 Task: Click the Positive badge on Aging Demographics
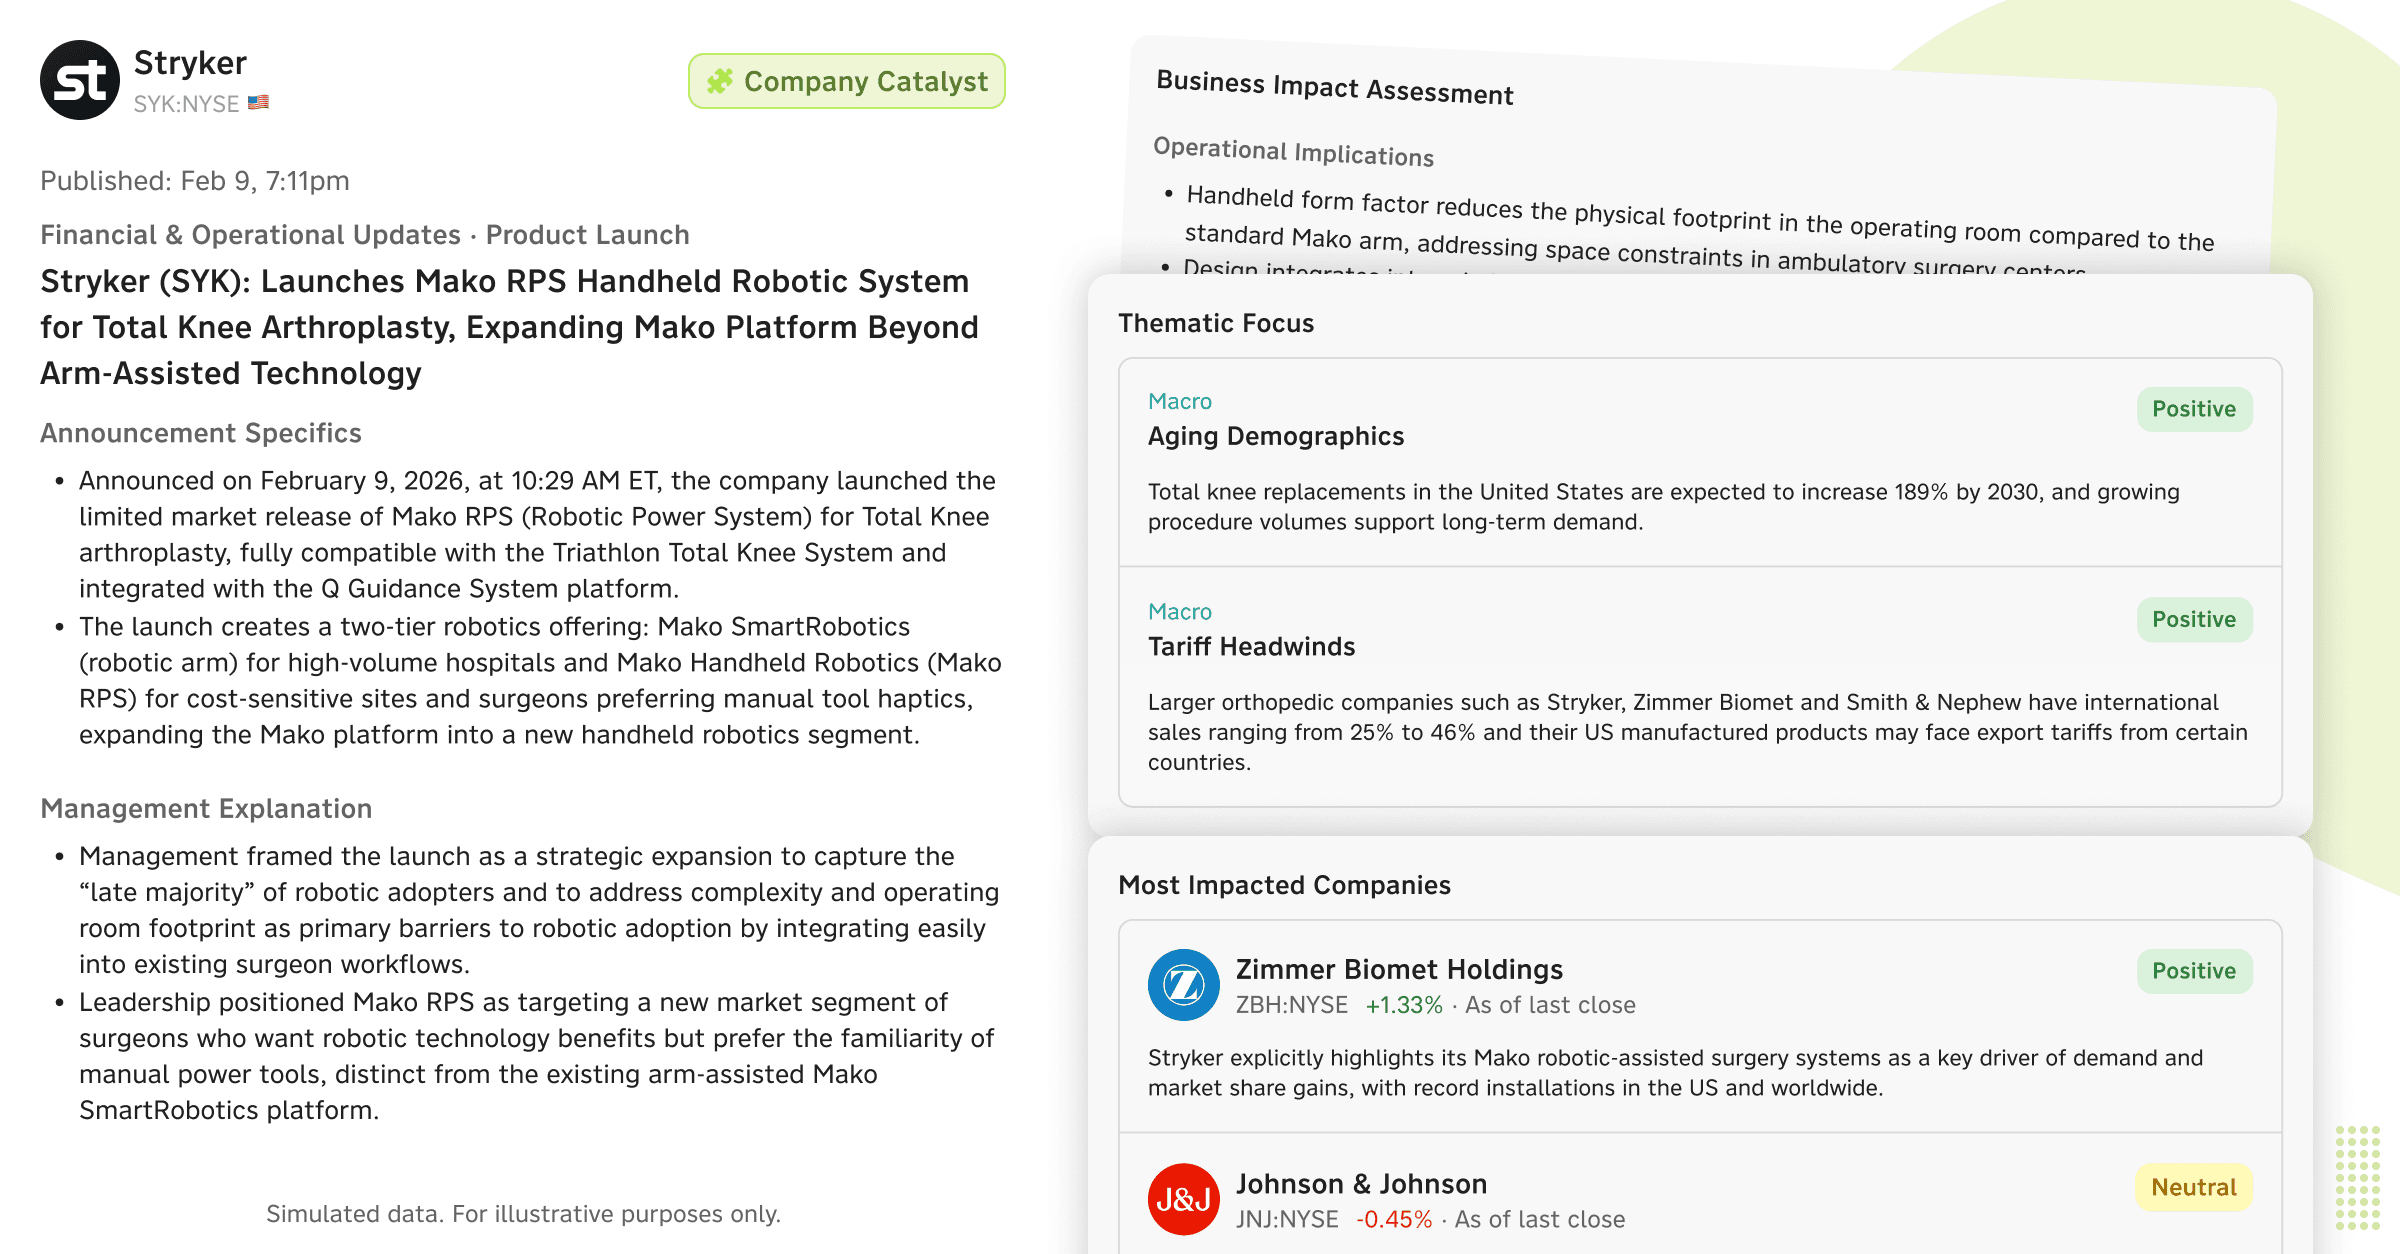2194,409
